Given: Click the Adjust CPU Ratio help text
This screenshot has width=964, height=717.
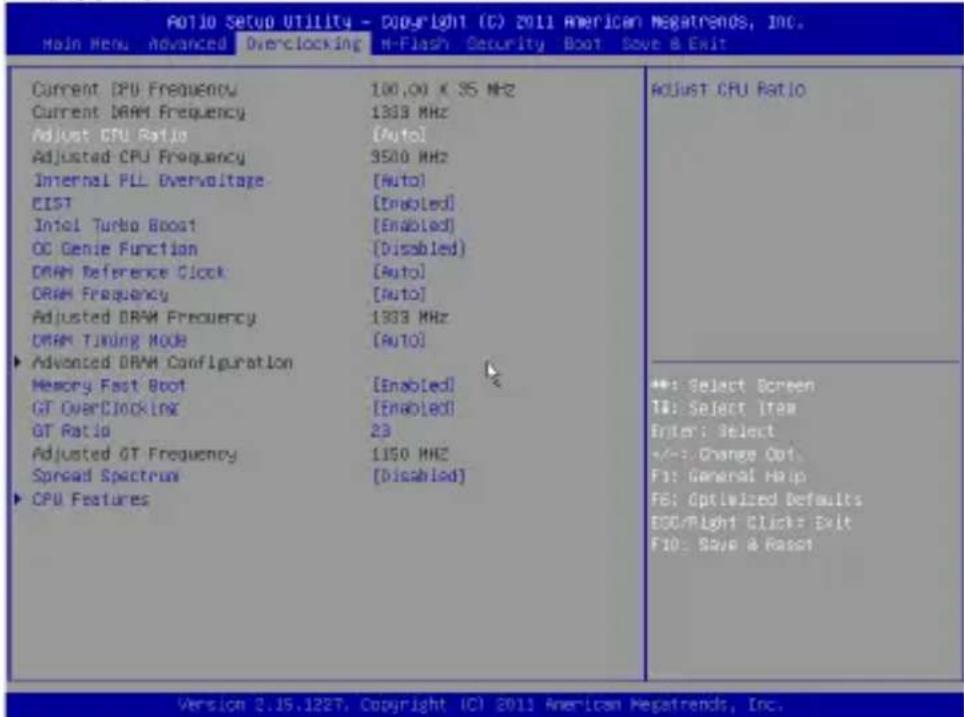Looking at the screenshot, I should (x=728, y=90).
